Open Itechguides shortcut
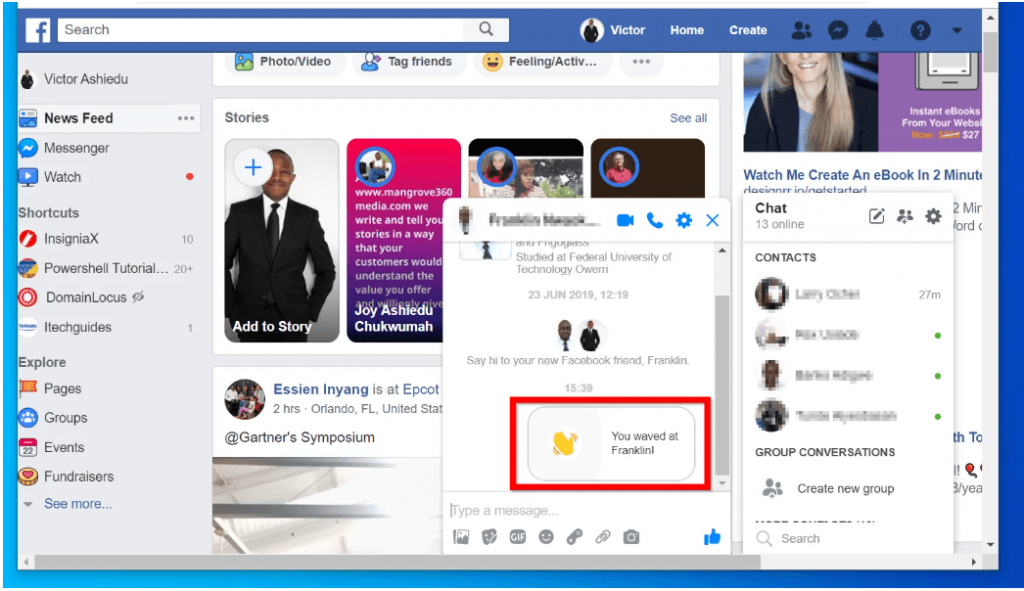The width and height of the screenshot is (1024, 591). [78, 327]
